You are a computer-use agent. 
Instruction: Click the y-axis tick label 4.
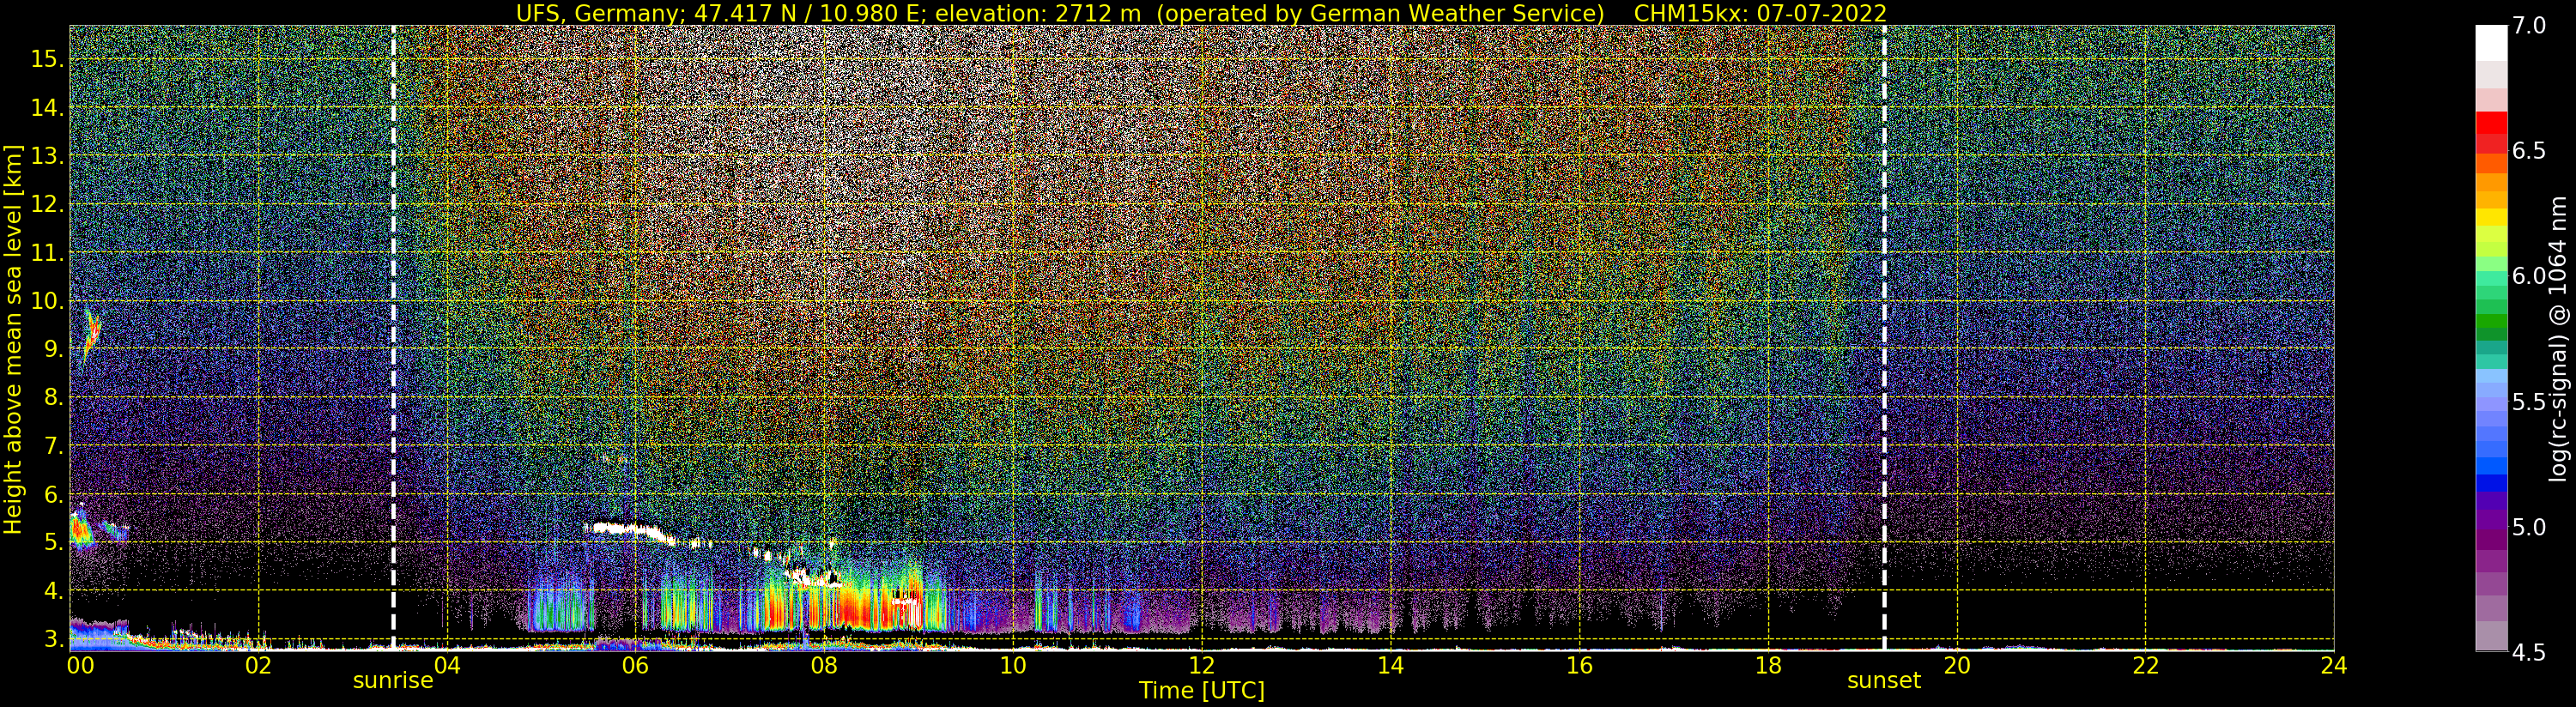click(x=53, y=590)
